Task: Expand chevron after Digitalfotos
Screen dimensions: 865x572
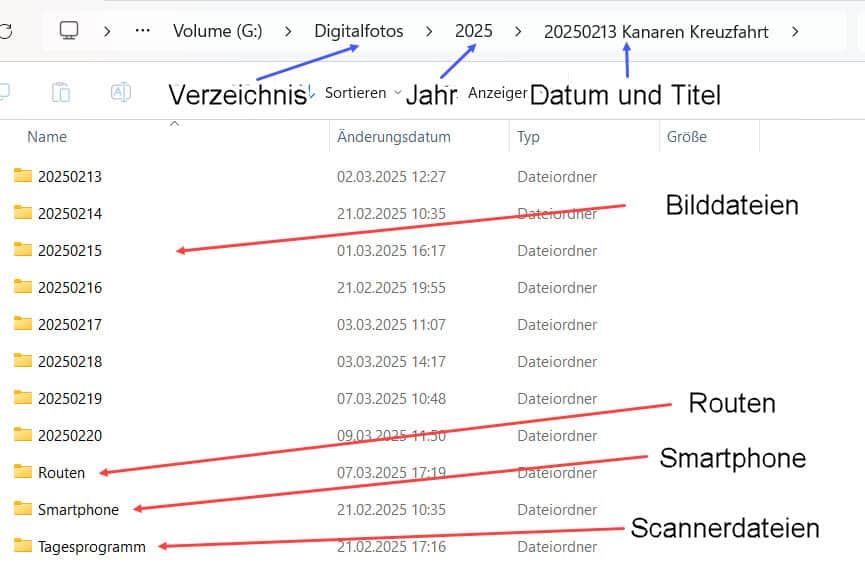Action: pos(429,31)
